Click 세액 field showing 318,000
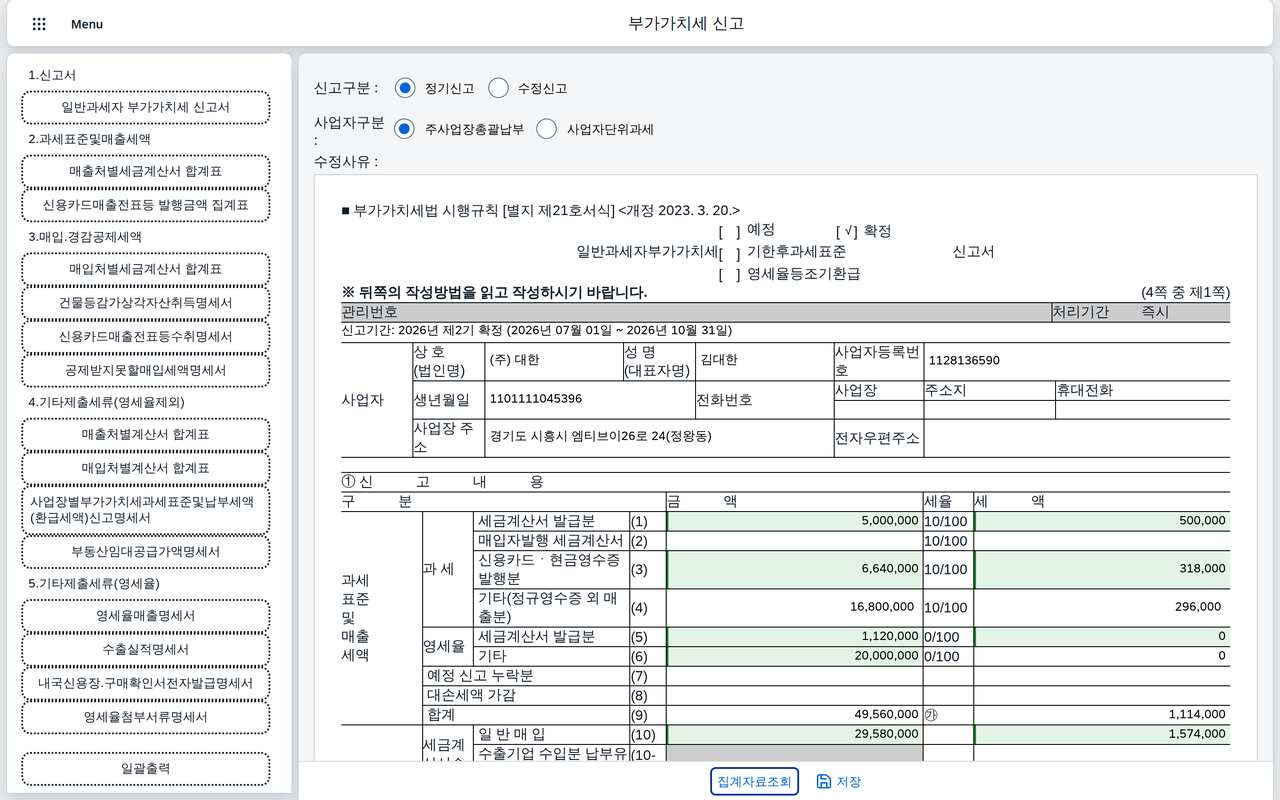The height and width of the screenshot is (800, 1280). (x=1102, y=569)
